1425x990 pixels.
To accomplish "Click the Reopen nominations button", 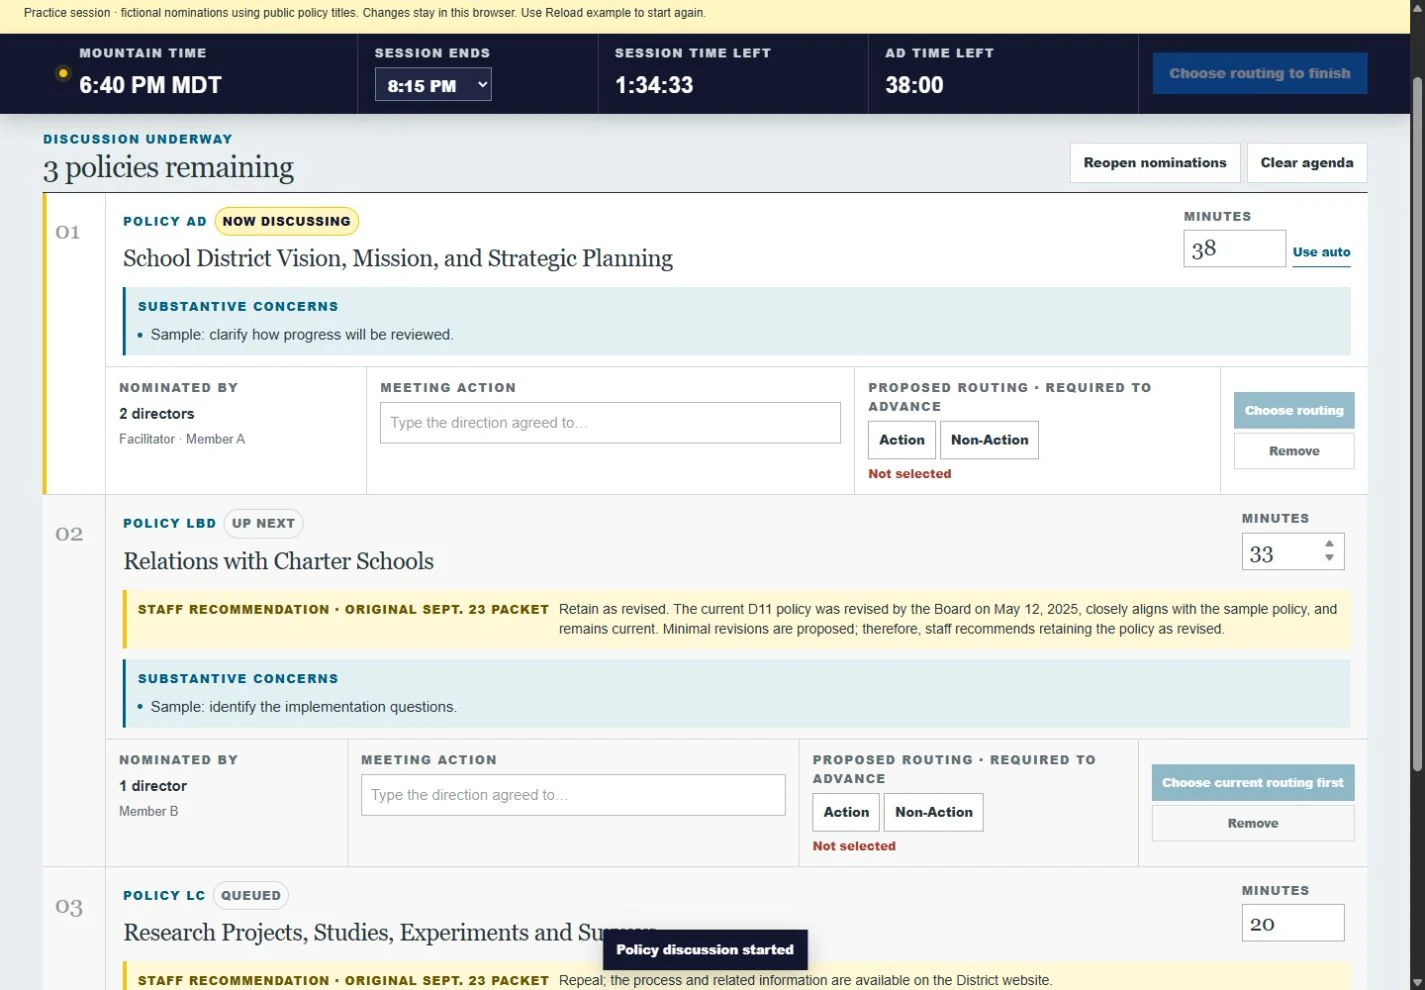I will point(1155,162).
